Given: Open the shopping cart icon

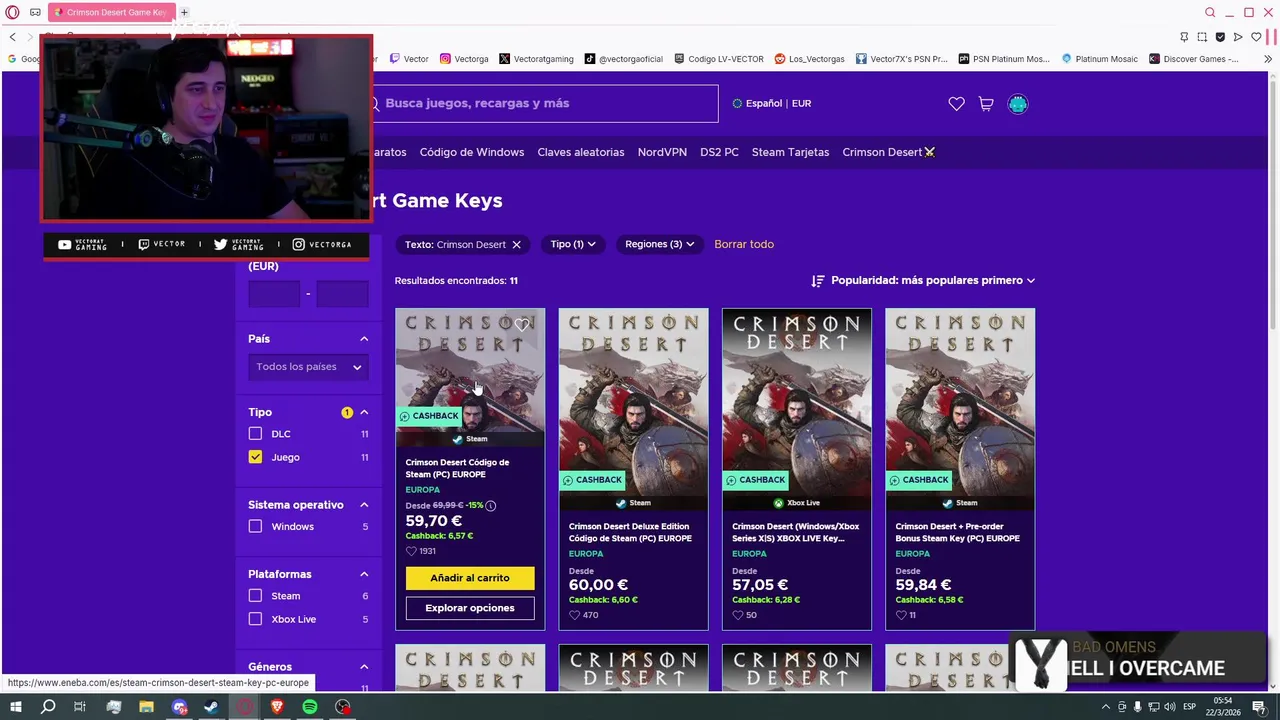Looking at the screenshot, I should coord(986,104).
